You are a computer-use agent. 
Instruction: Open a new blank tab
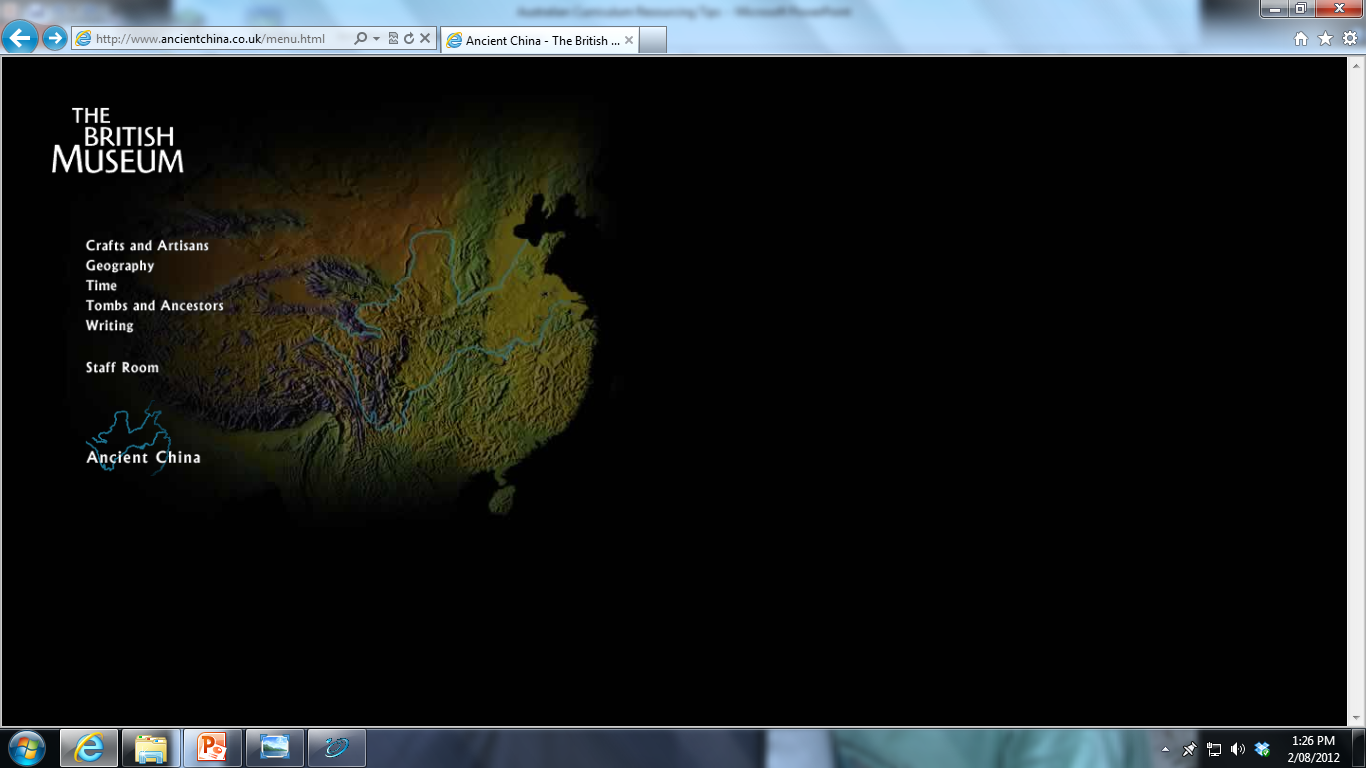tap(652, 41)
